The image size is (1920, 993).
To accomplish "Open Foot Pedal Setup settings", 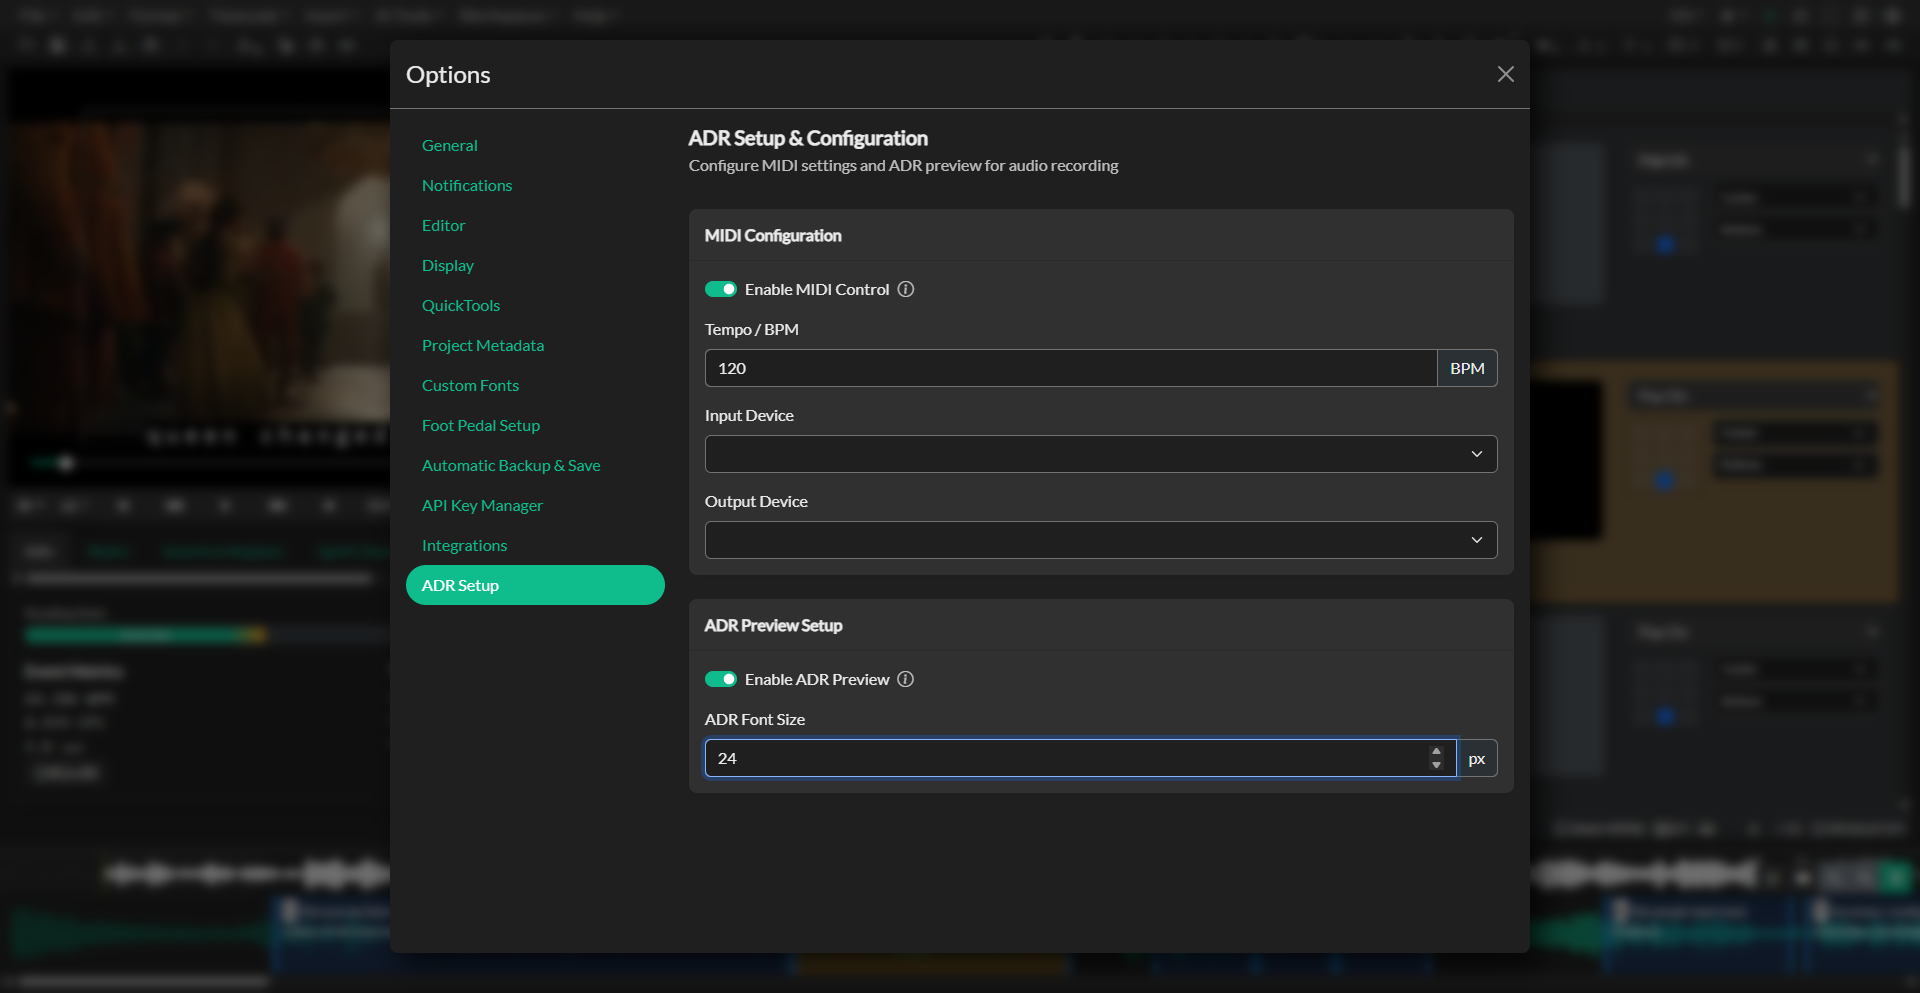I will click(481, 425).
